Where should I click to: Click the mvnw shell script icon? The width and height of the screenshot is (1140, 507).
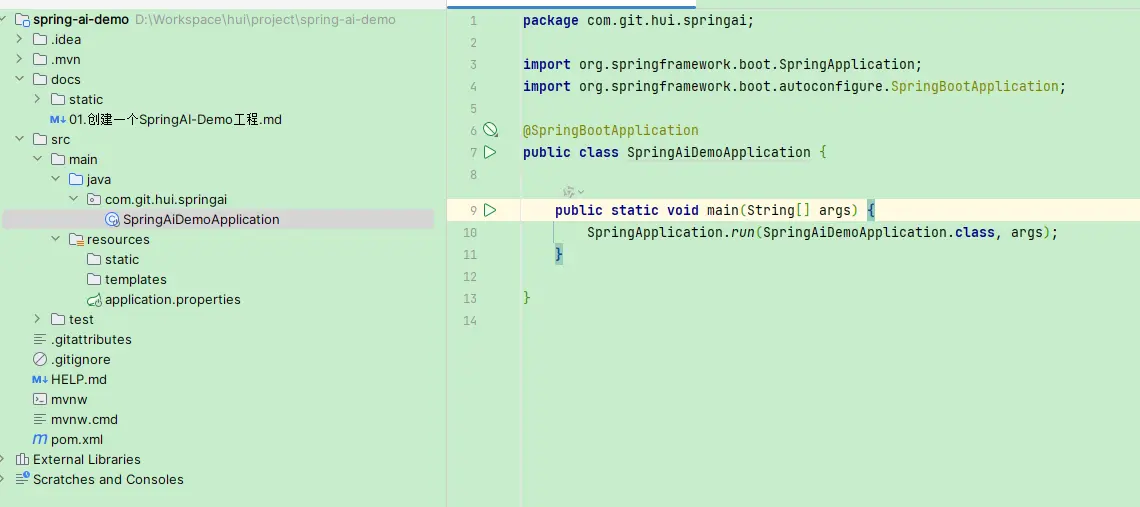40,399
